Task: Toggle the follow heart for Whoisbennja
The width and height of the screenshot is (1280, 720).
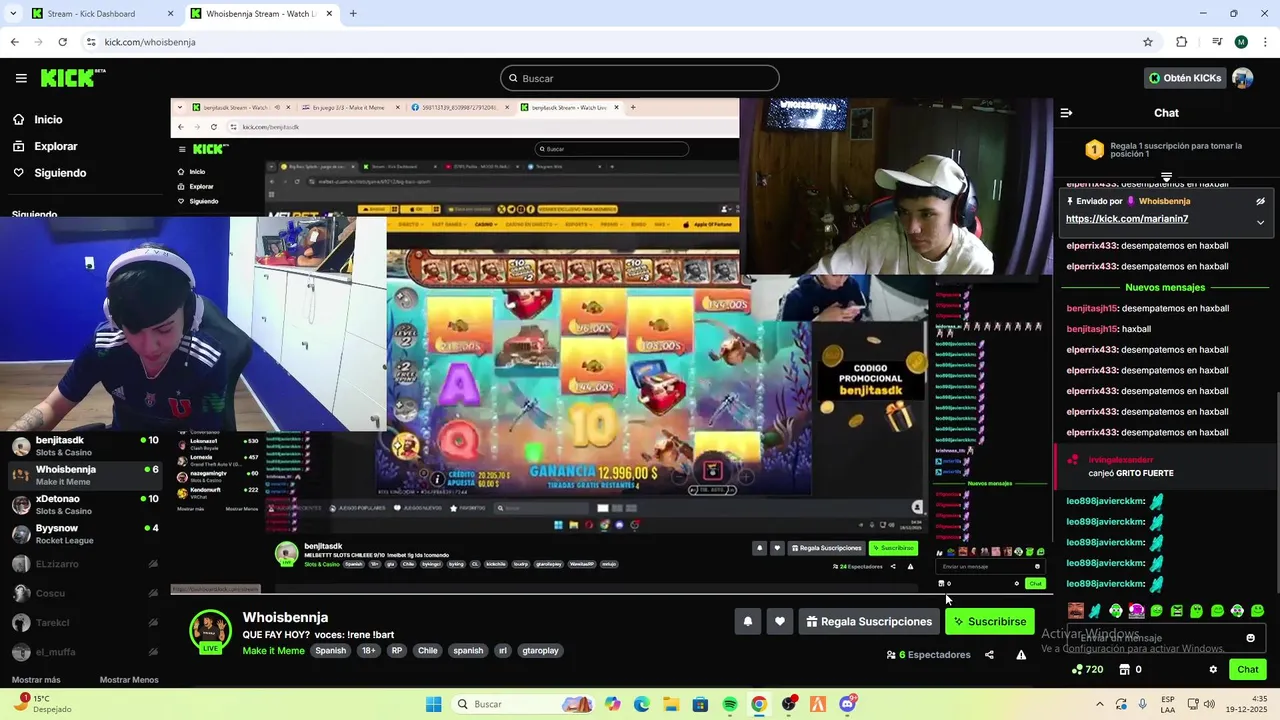Action: [x=780, y=622]
